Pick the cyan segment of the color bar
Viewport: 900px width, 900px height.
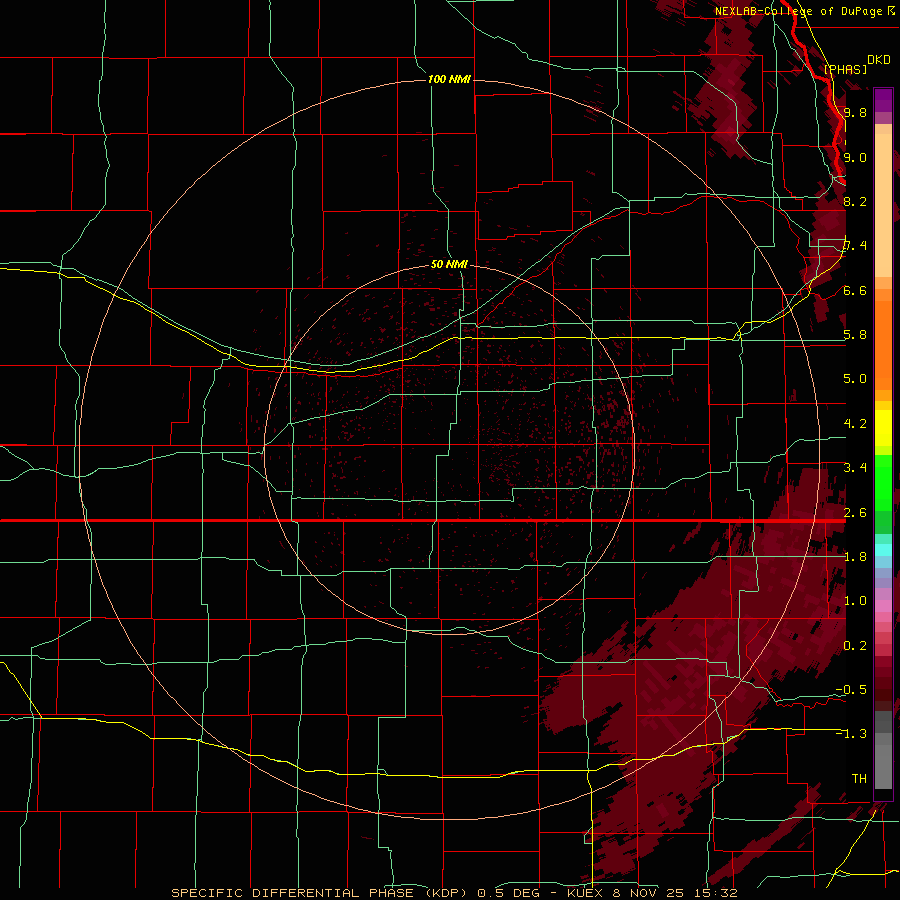pyautogui.click(x=883, y=550)
